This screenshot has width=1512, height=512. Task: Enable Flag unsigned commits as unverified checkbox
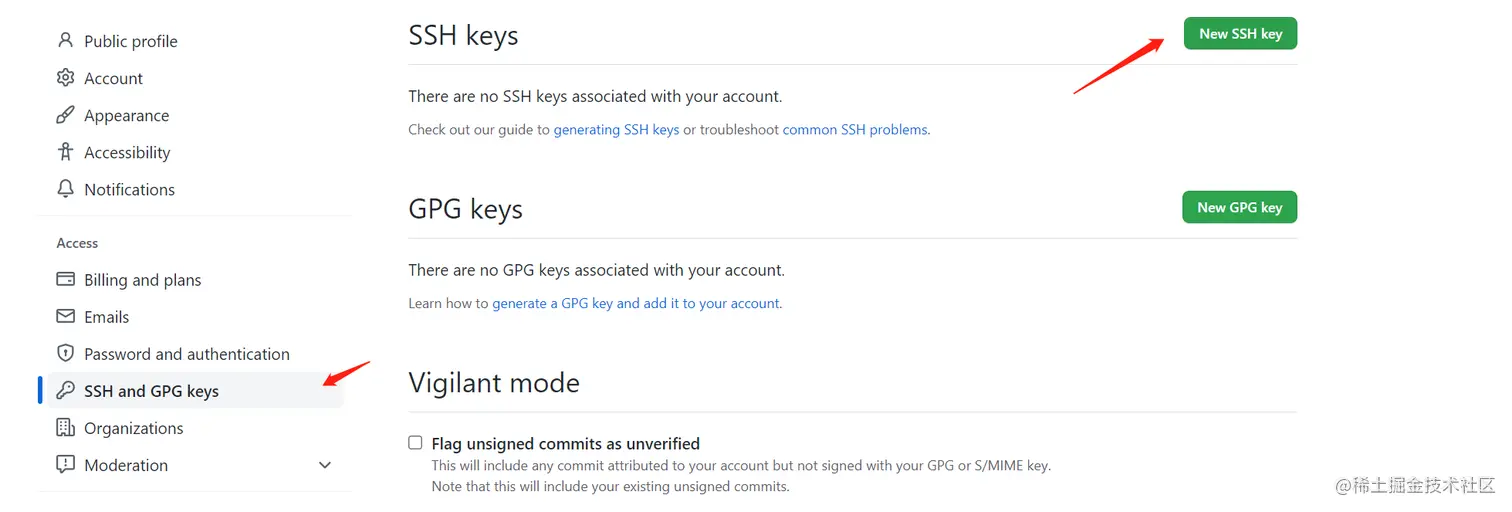tap(416, 443)
